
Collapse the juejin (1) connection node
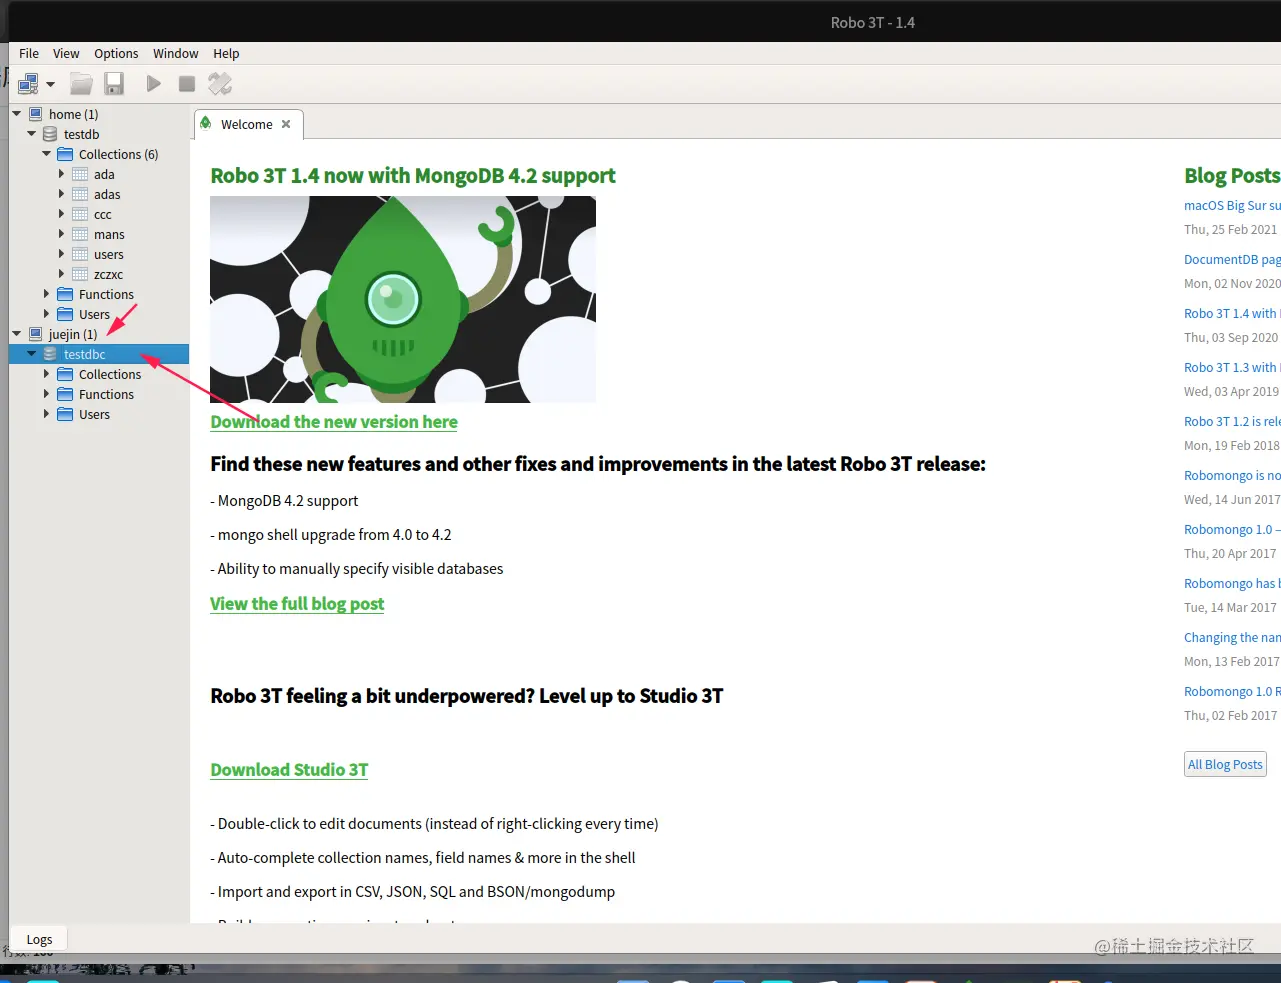17,334
